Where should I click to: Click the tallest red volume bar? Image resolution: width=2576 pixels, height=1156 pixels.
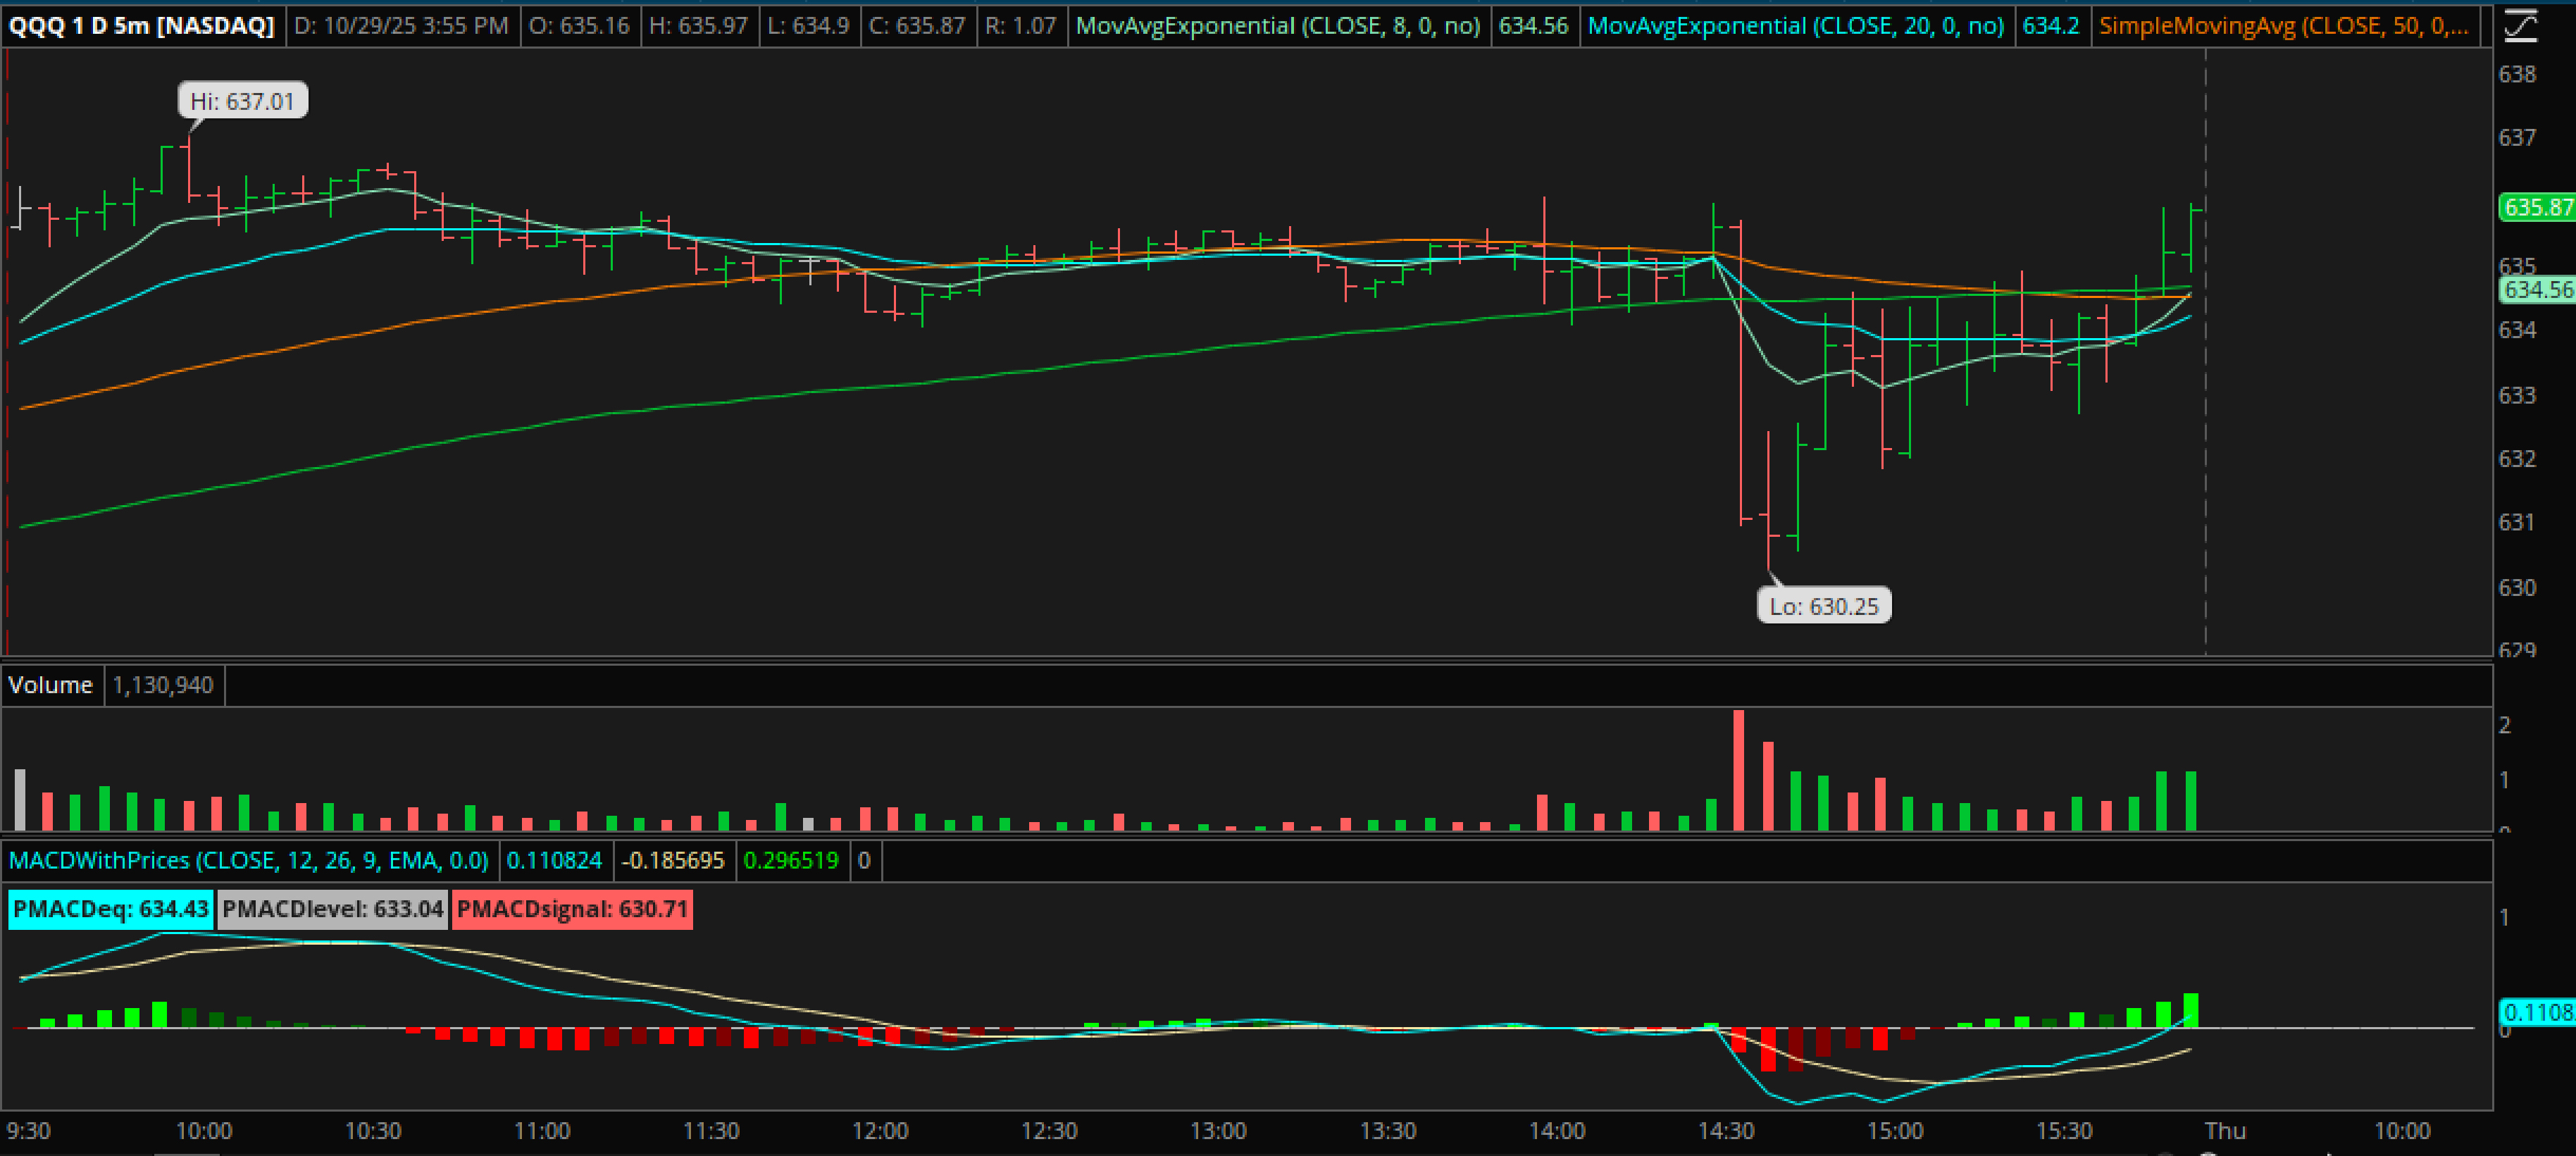pos(1738,770)
